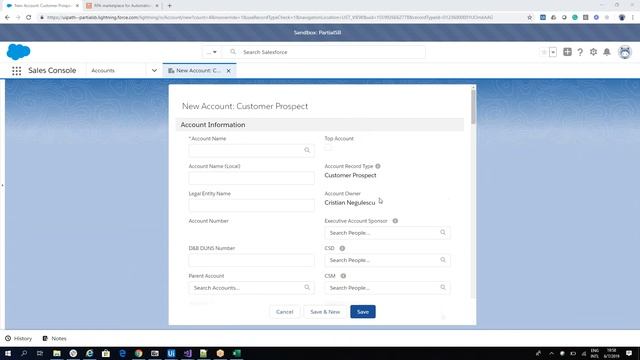Screen dimensions: 640x360
Task: Open Windows taskbar search
Action: point(24,353)
